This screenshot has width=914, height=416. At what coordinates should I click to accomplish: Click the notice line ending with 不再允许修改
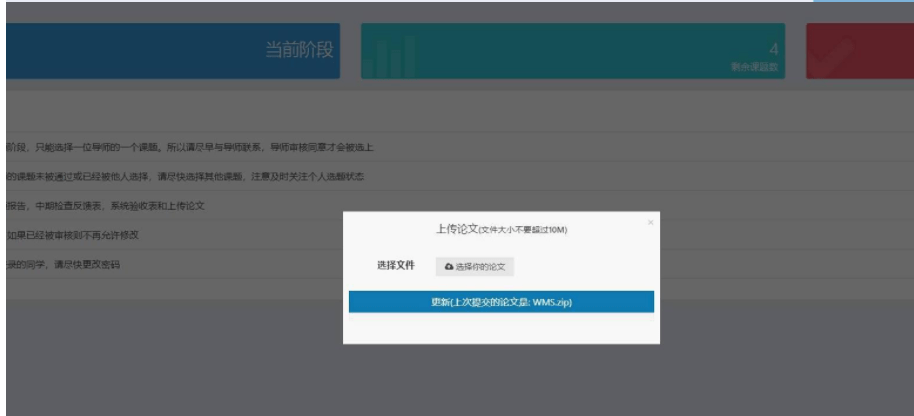pos(72,235)
